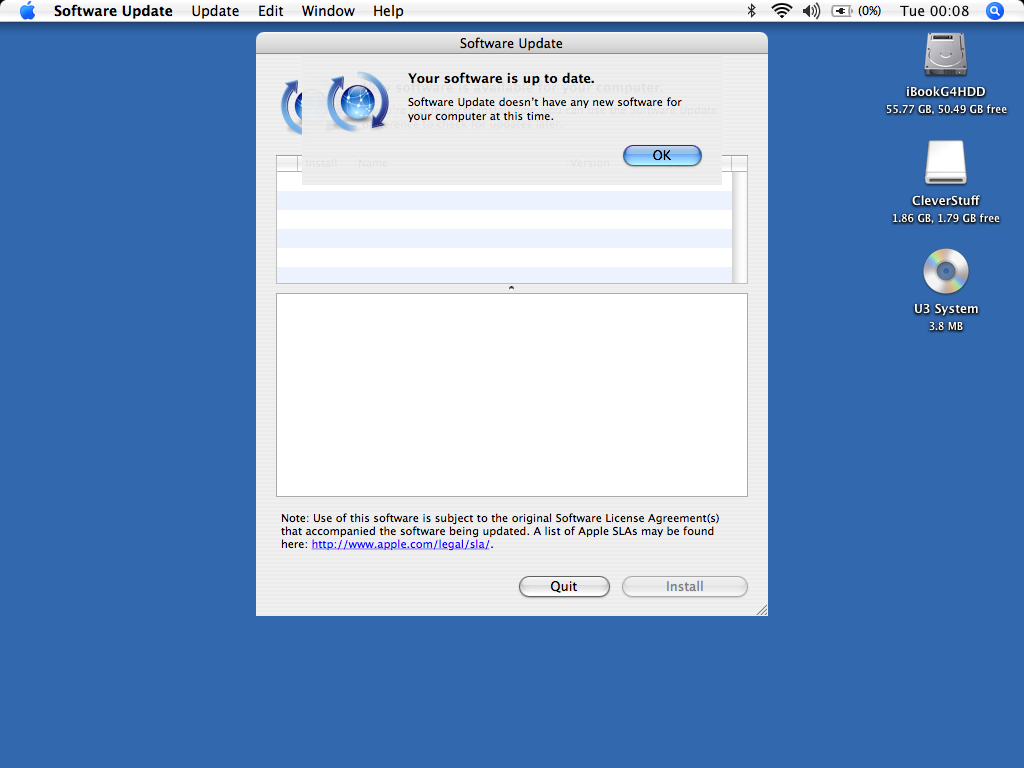Click the Software Update window title

coord(511,43)
